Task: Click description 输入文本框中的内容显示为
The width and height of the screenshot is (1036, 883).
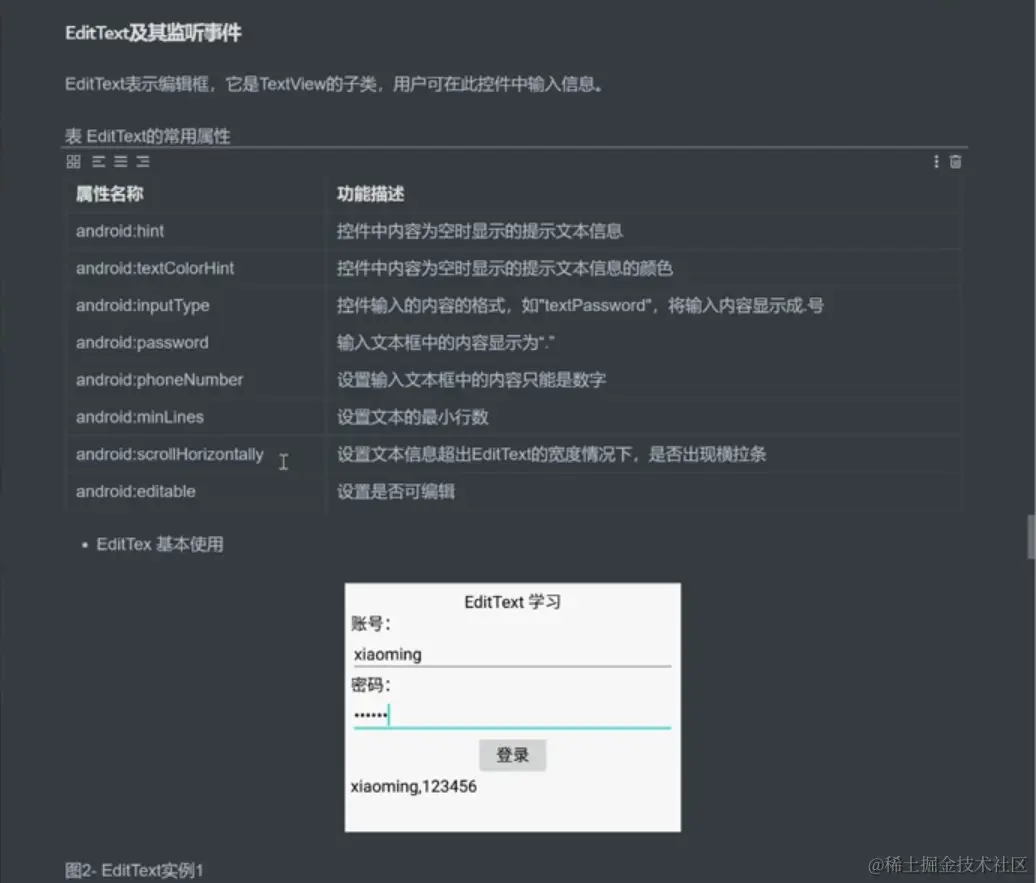Action: pos(445,342)
